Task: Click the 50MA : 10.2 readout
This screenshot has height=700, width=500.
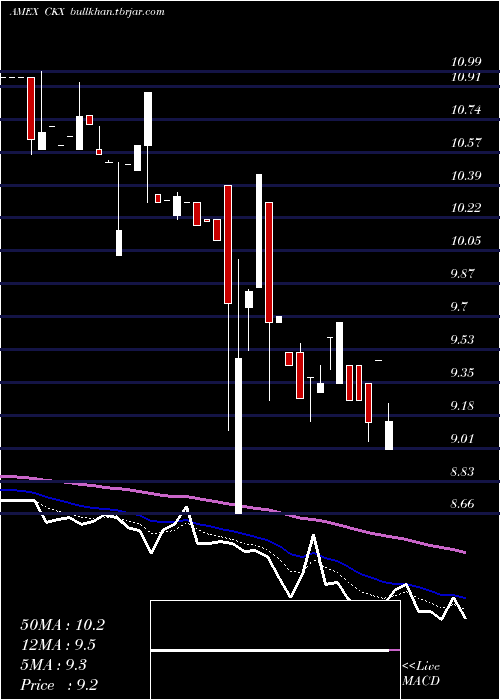Action: click(x=62, y=625)
